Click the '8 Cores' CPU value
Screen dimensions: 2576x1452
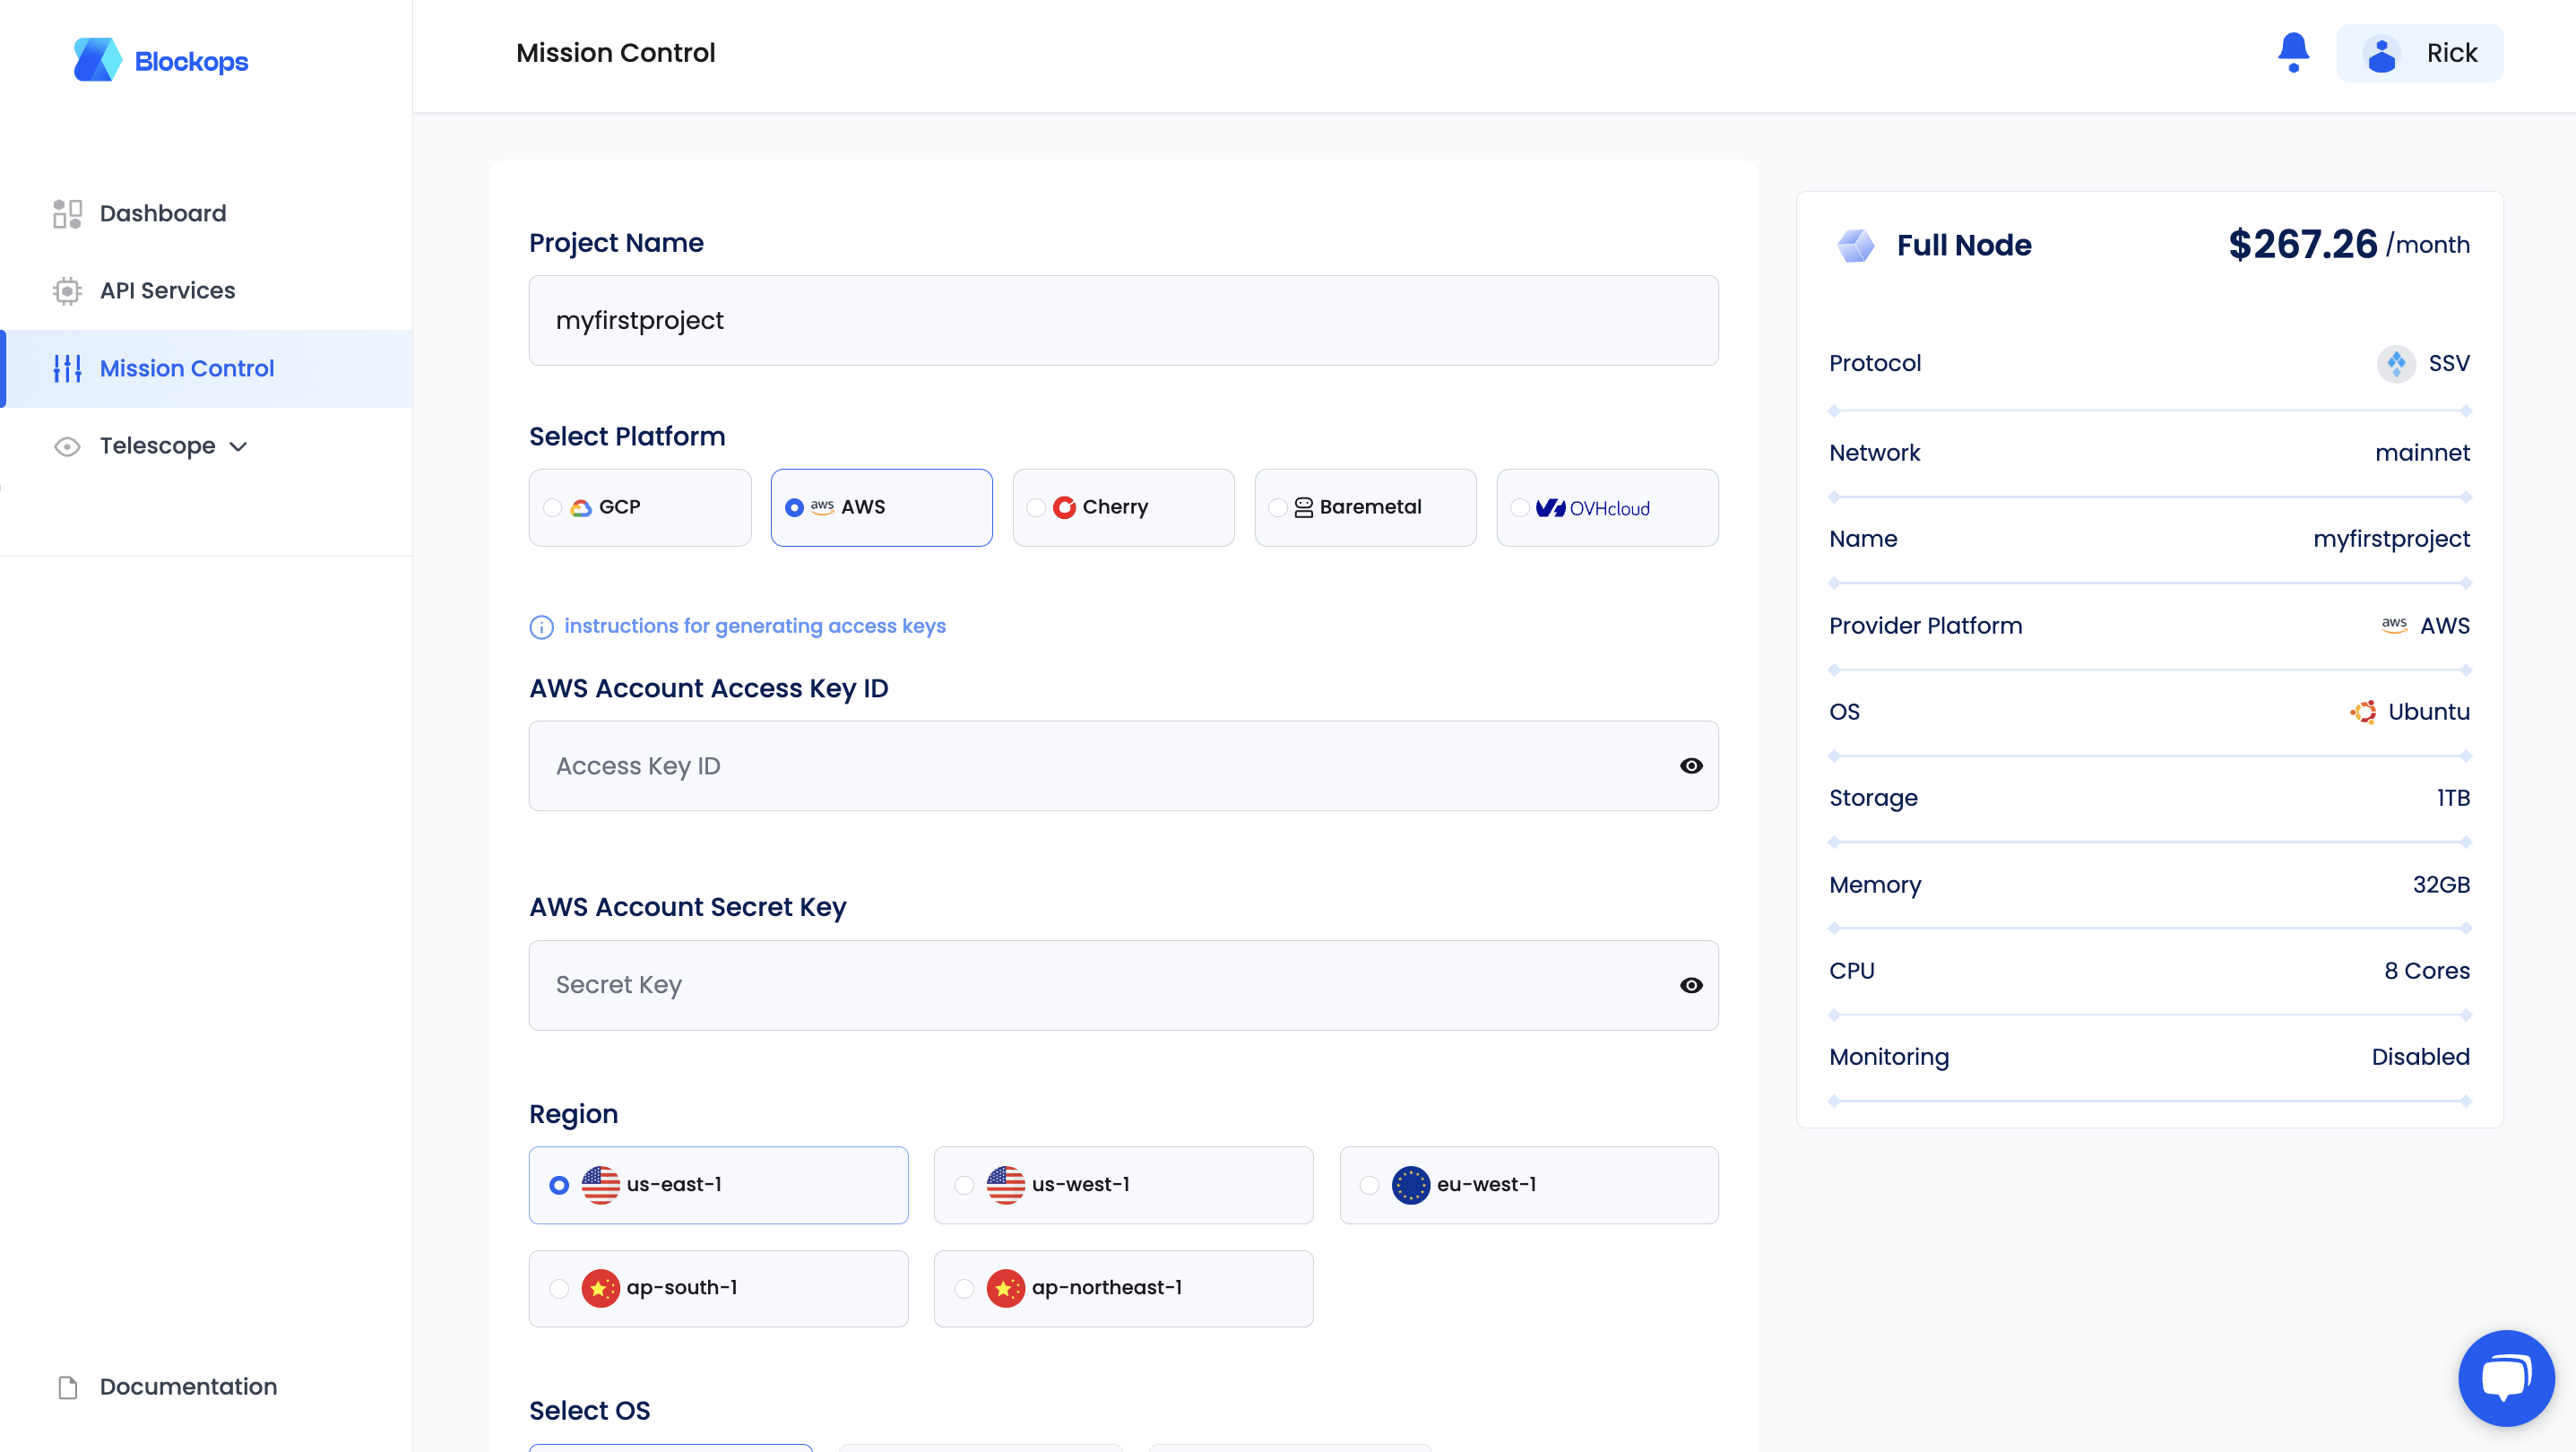(2427, 971)
